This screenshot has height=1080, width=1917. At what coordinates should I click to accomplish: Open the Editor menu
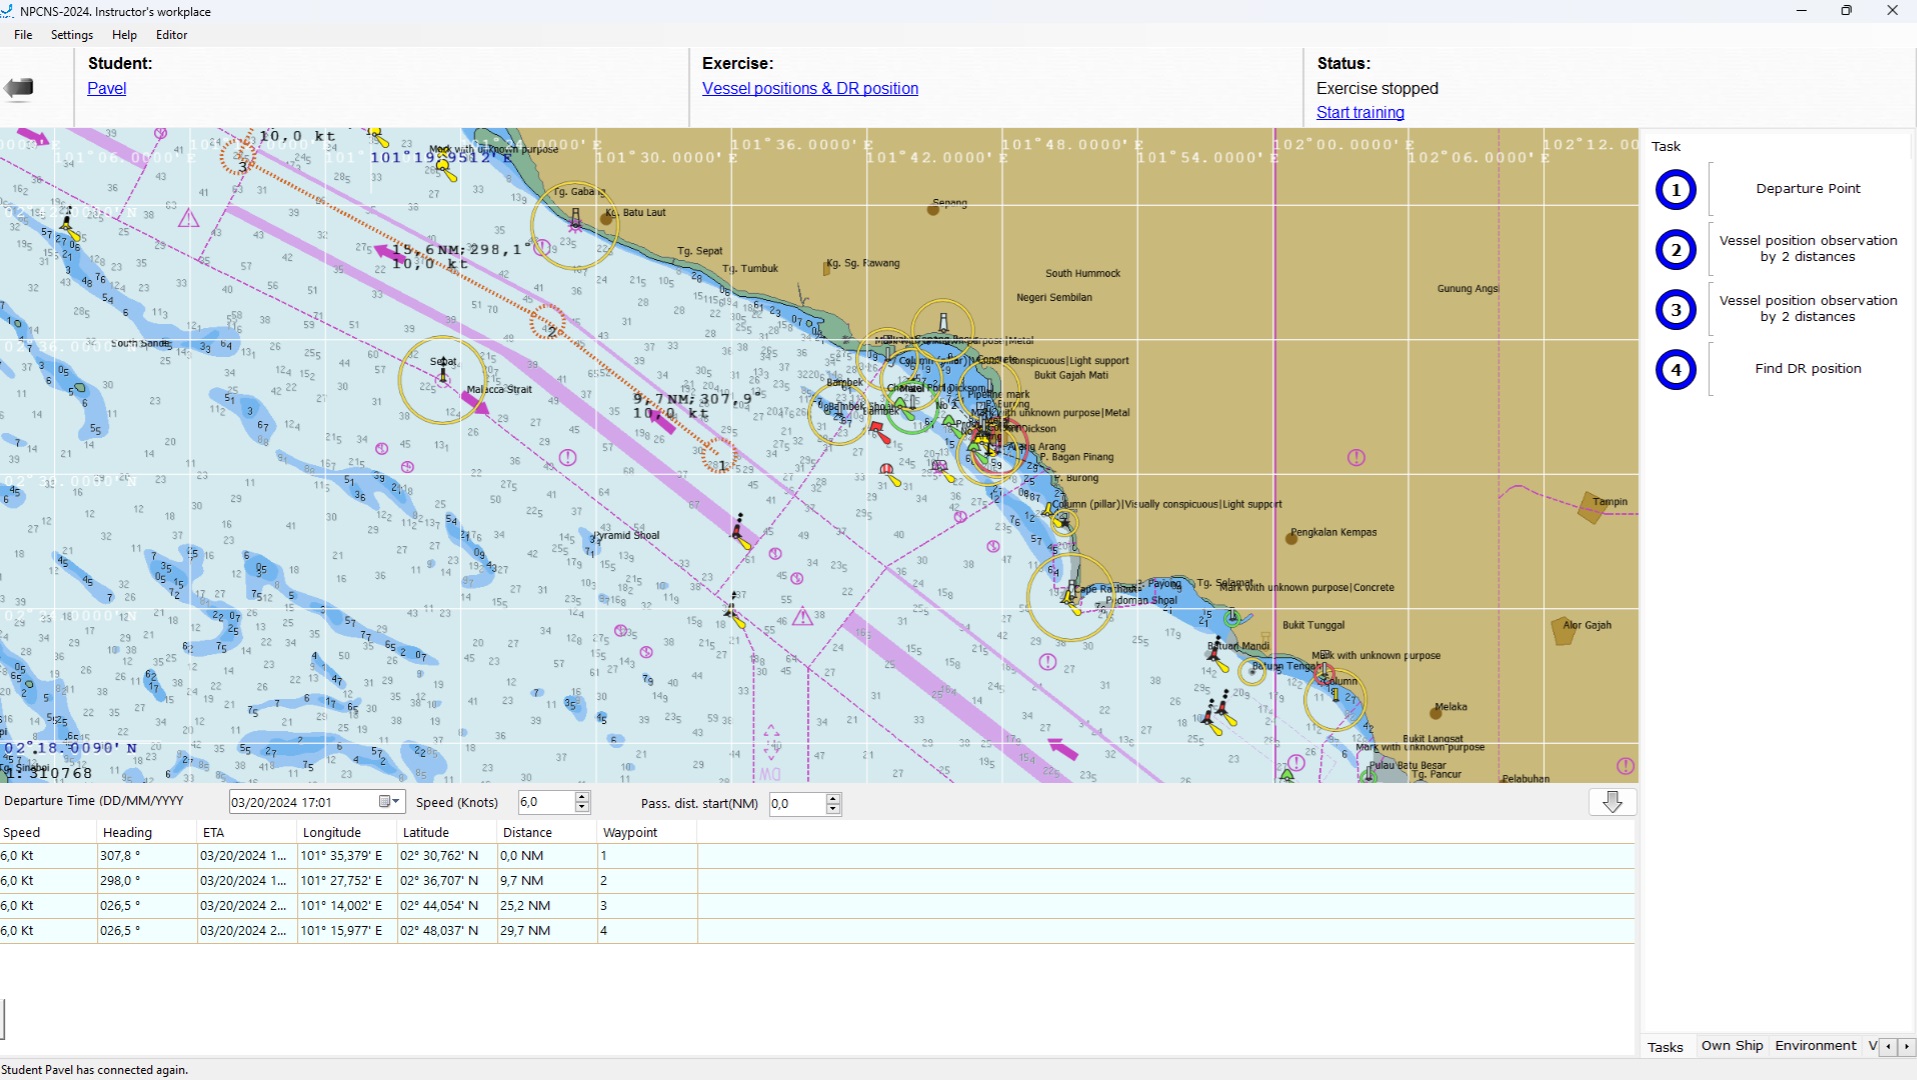point(171,35)
